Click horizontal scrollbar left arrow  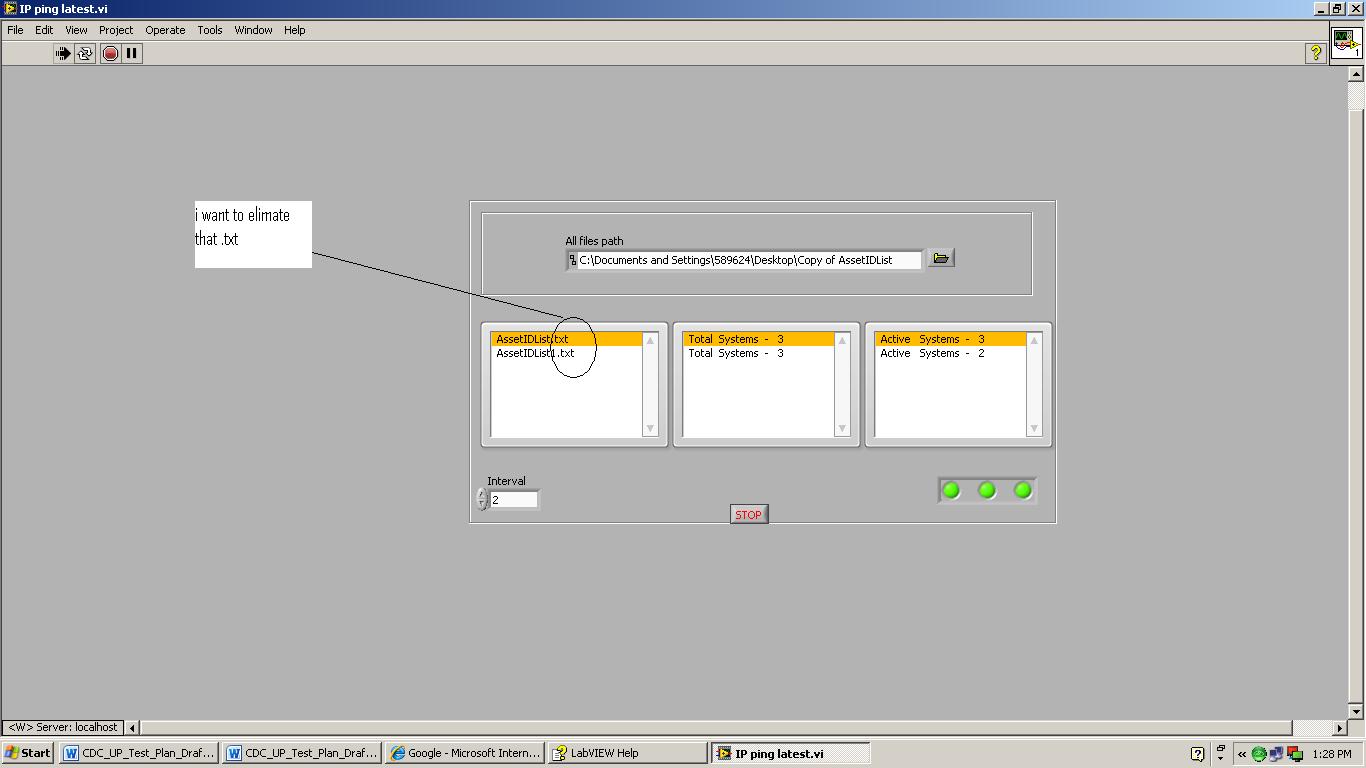pyautogui.click(x=132, y=727)
